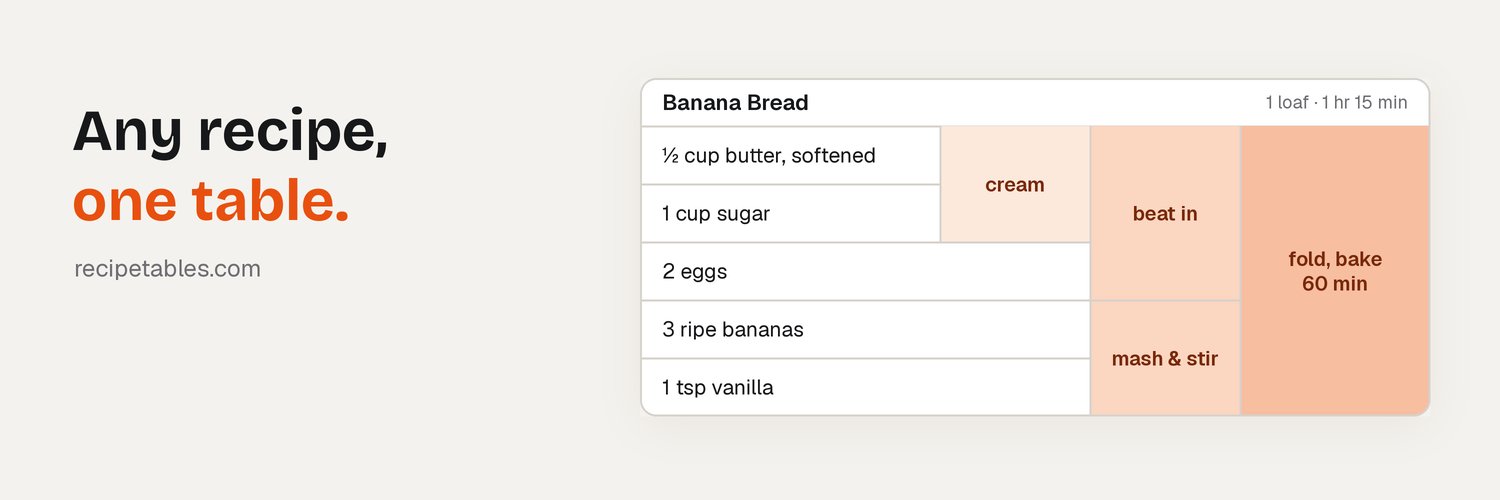Screen dimensions: 1500x500
Task: Click the word 'vanilla' in last row
Action: [742, 388]
